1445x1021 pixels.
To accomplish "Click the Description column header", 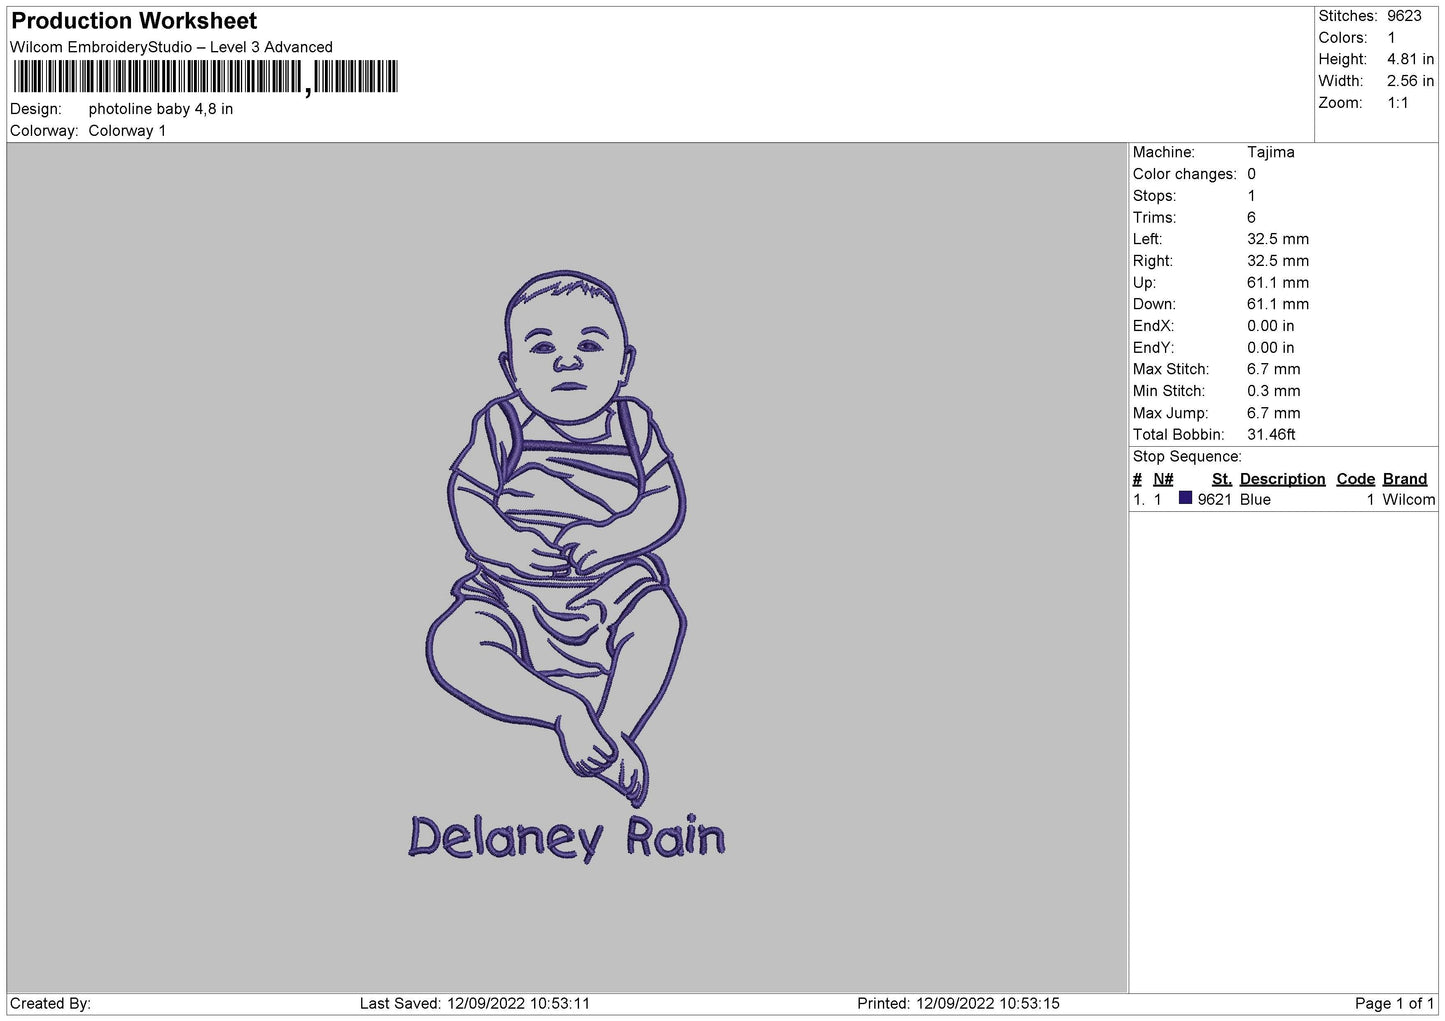I will 1282,479.
